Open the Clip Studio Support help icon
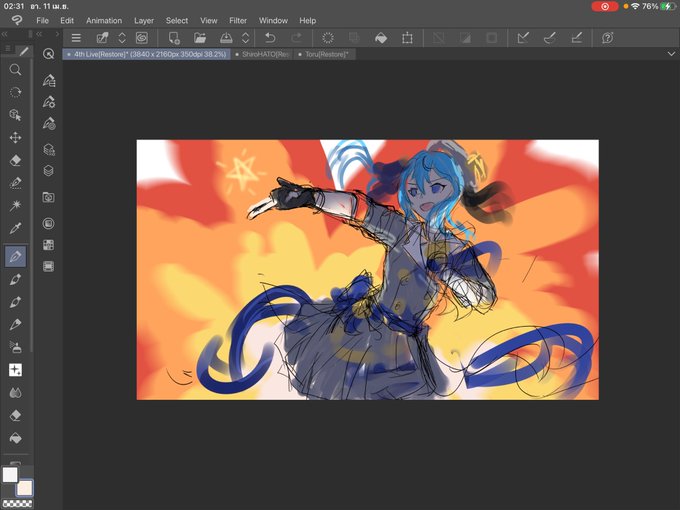The image size is (680, 510). click(x=608, y=38)
